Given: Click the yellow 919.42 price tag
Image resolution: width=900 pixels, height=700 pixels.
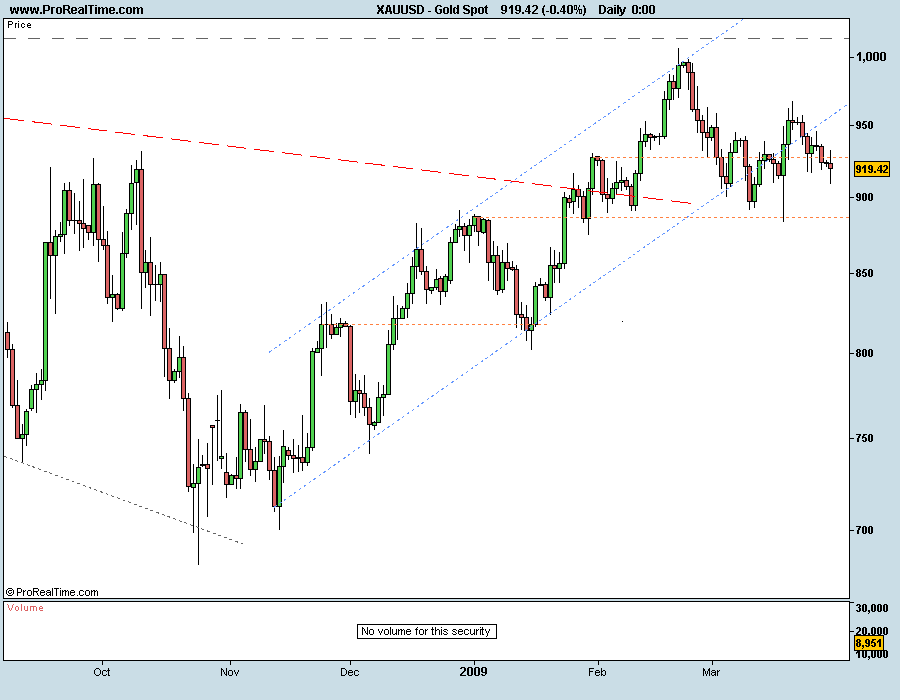Looking at the screenshot, I should click(871, 169).
